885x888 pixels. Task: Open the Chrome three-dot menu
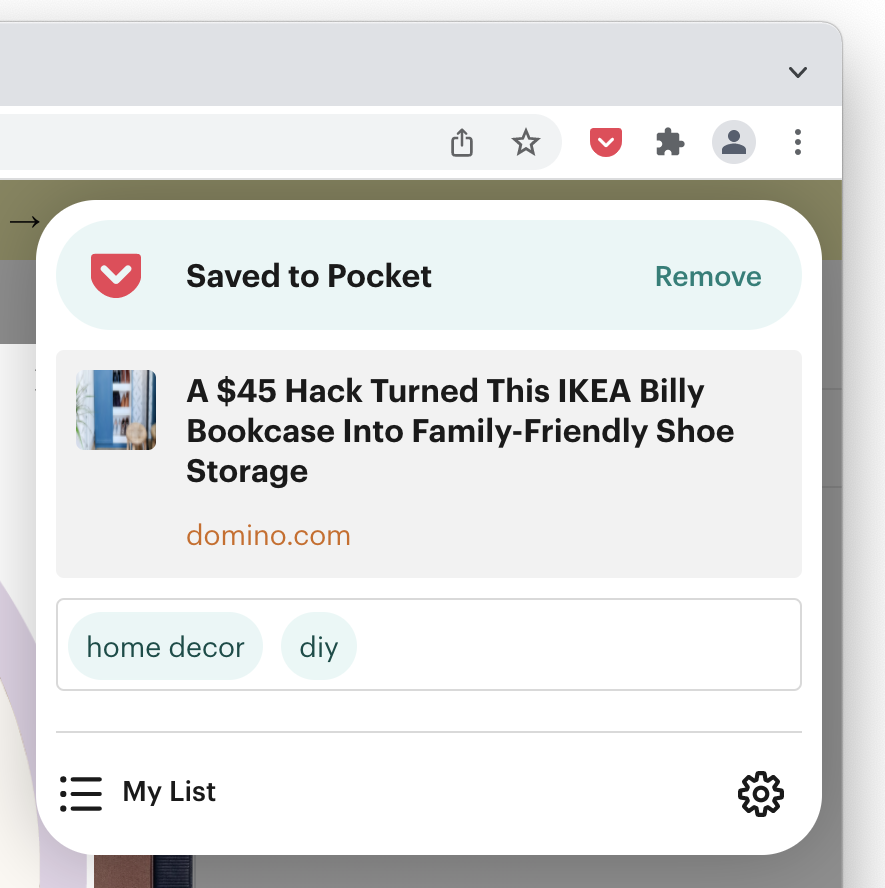click(797, 142)
